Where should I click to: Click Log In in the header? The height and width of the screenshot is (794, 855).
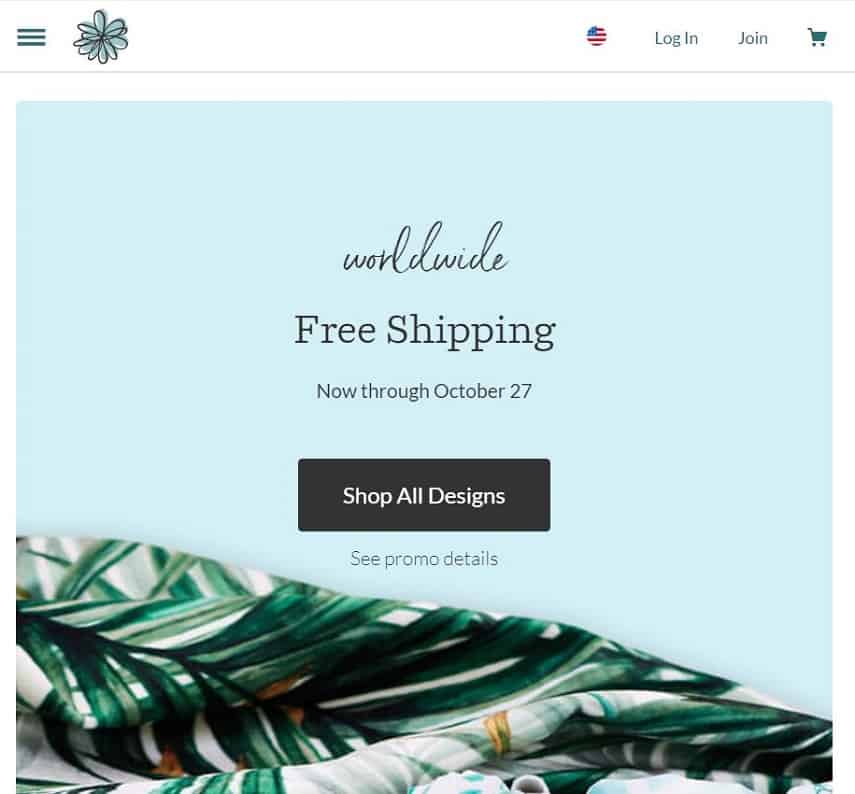[676, 38]
